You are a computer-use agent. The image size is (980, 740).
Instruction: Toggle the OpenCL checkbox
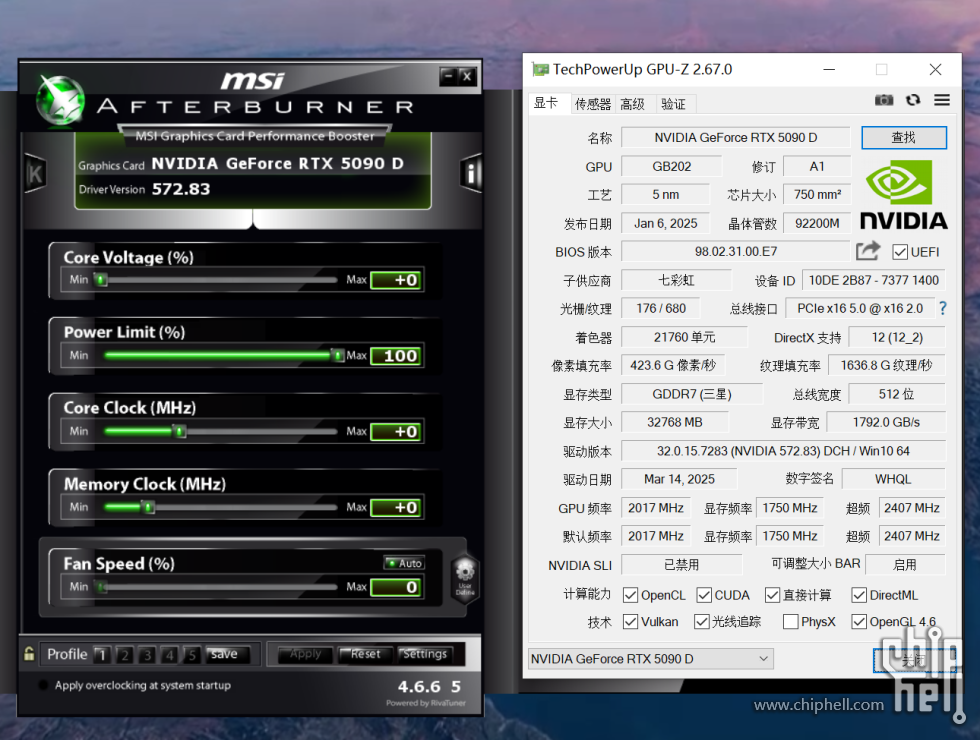(x=630, y=595)
